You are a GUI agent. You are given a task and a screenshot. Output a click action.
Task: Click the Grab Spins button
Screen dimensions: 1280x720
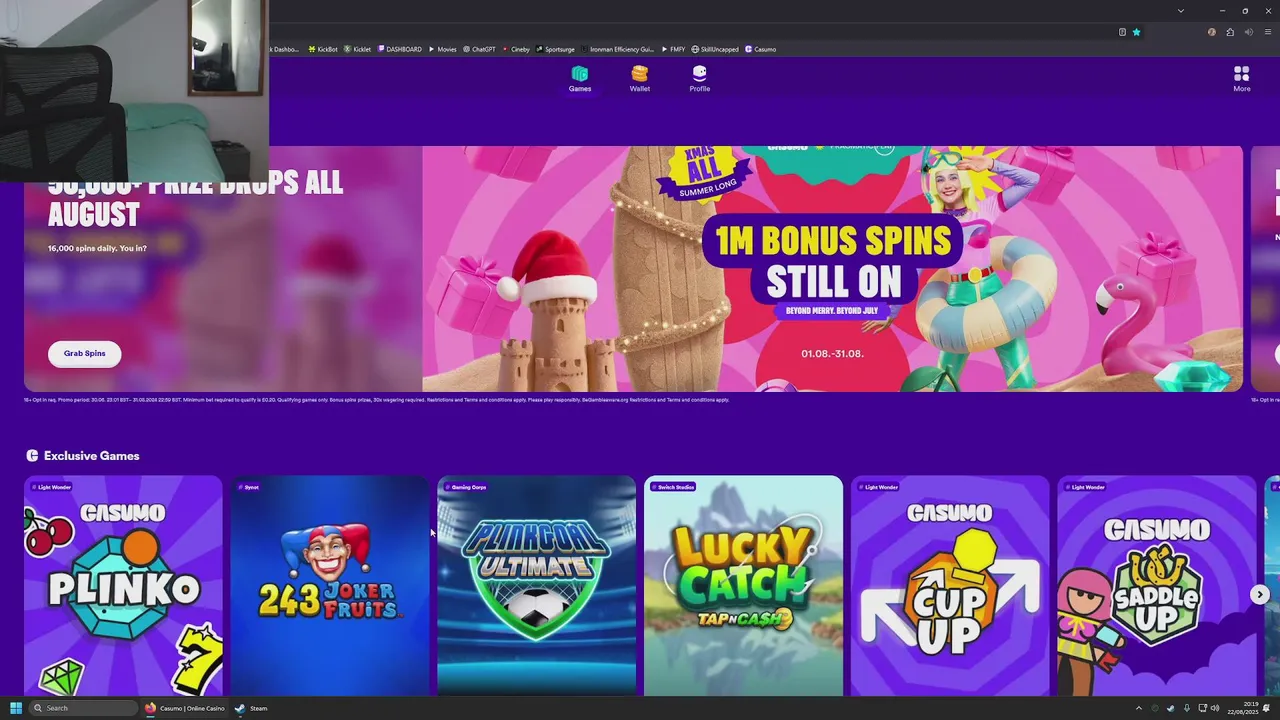click(85, 353)
